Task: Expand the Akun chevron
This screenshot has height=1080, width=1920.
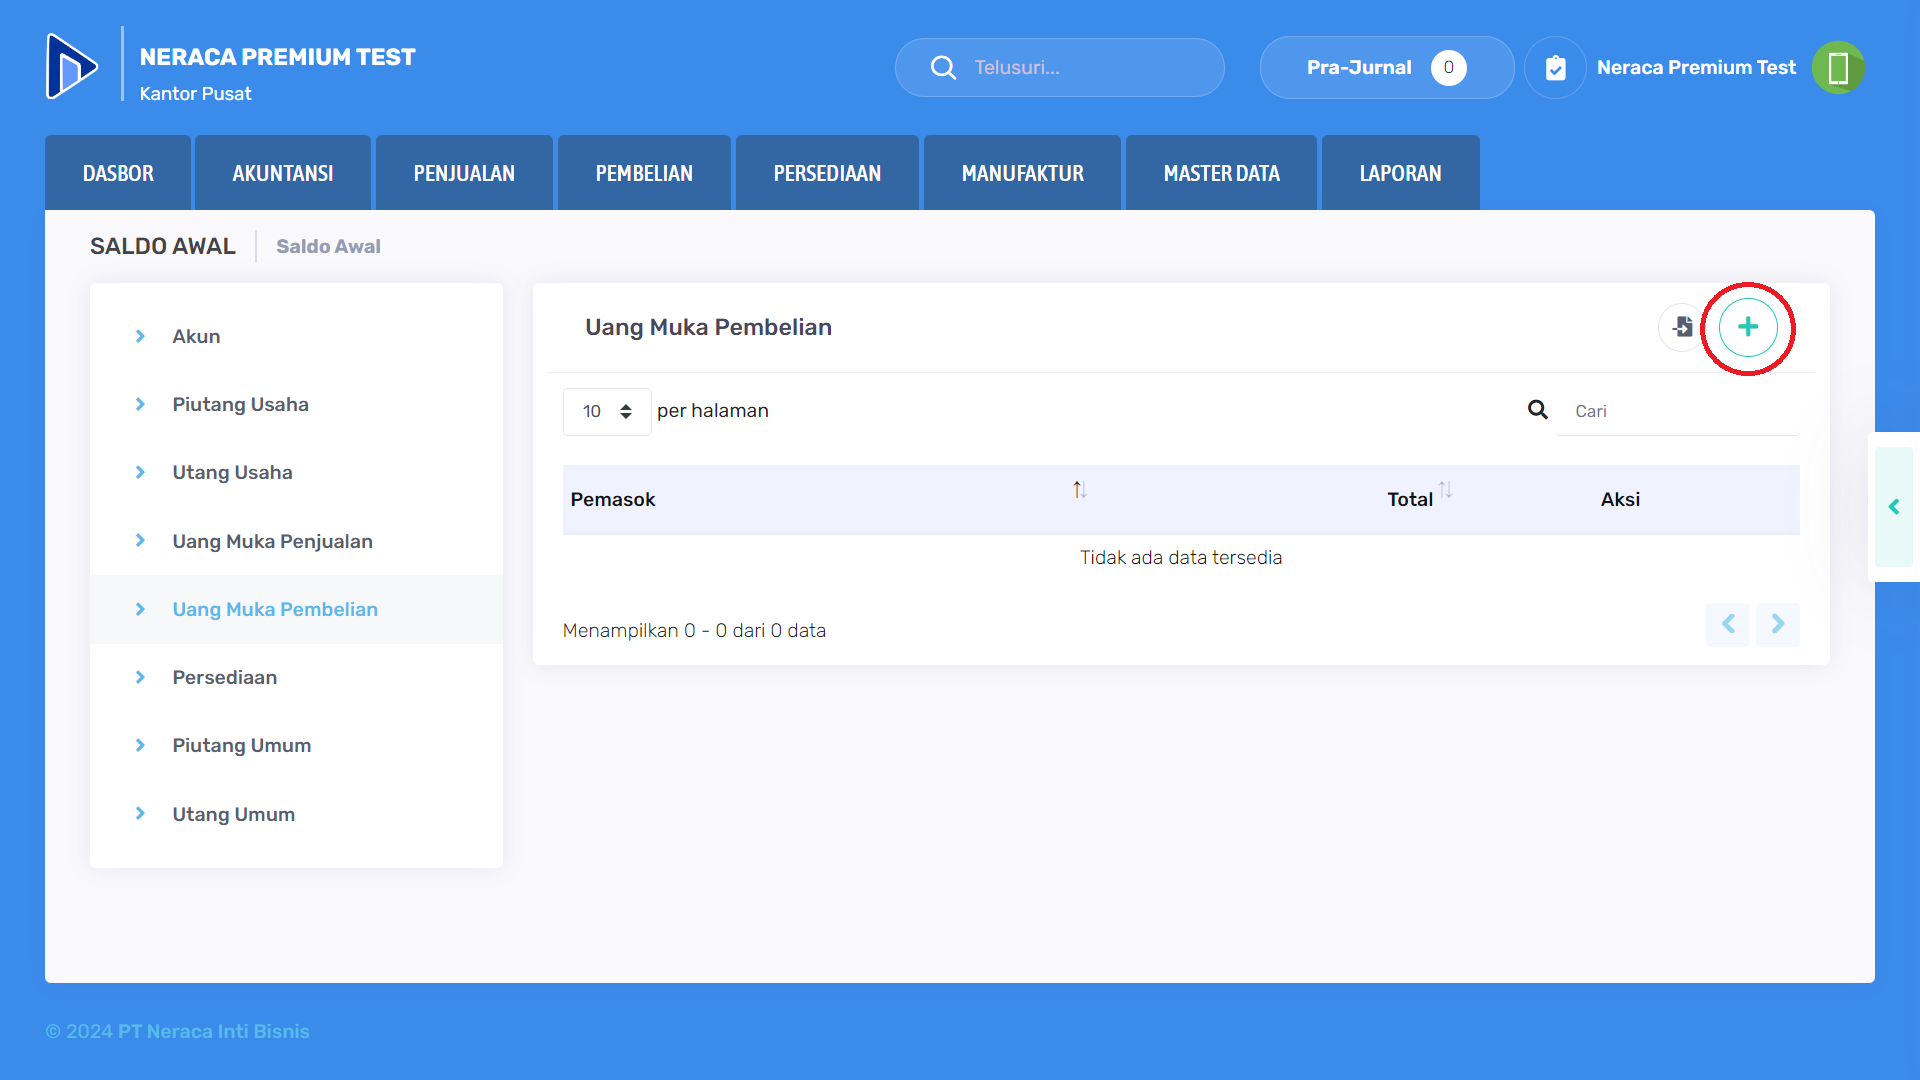Action: pos(140,336)
